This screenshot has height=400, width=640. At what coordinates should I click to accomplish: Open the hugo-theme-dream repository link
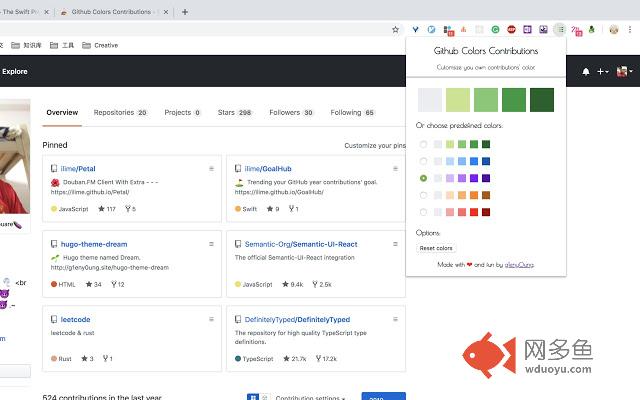pyautogui.click(x=94, y=244)
